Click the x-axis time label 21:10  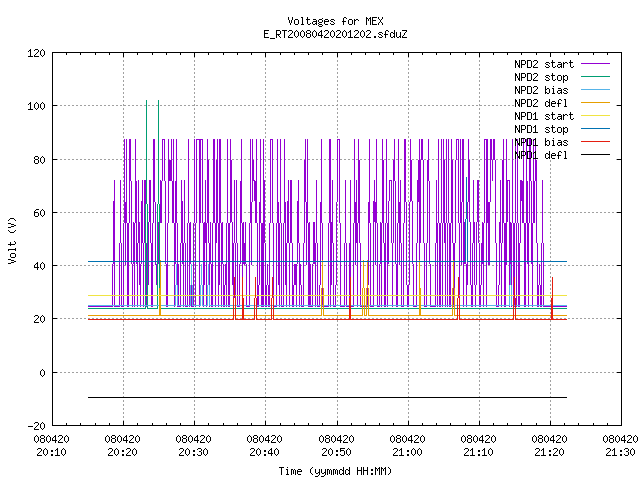[x=478, y=452]
